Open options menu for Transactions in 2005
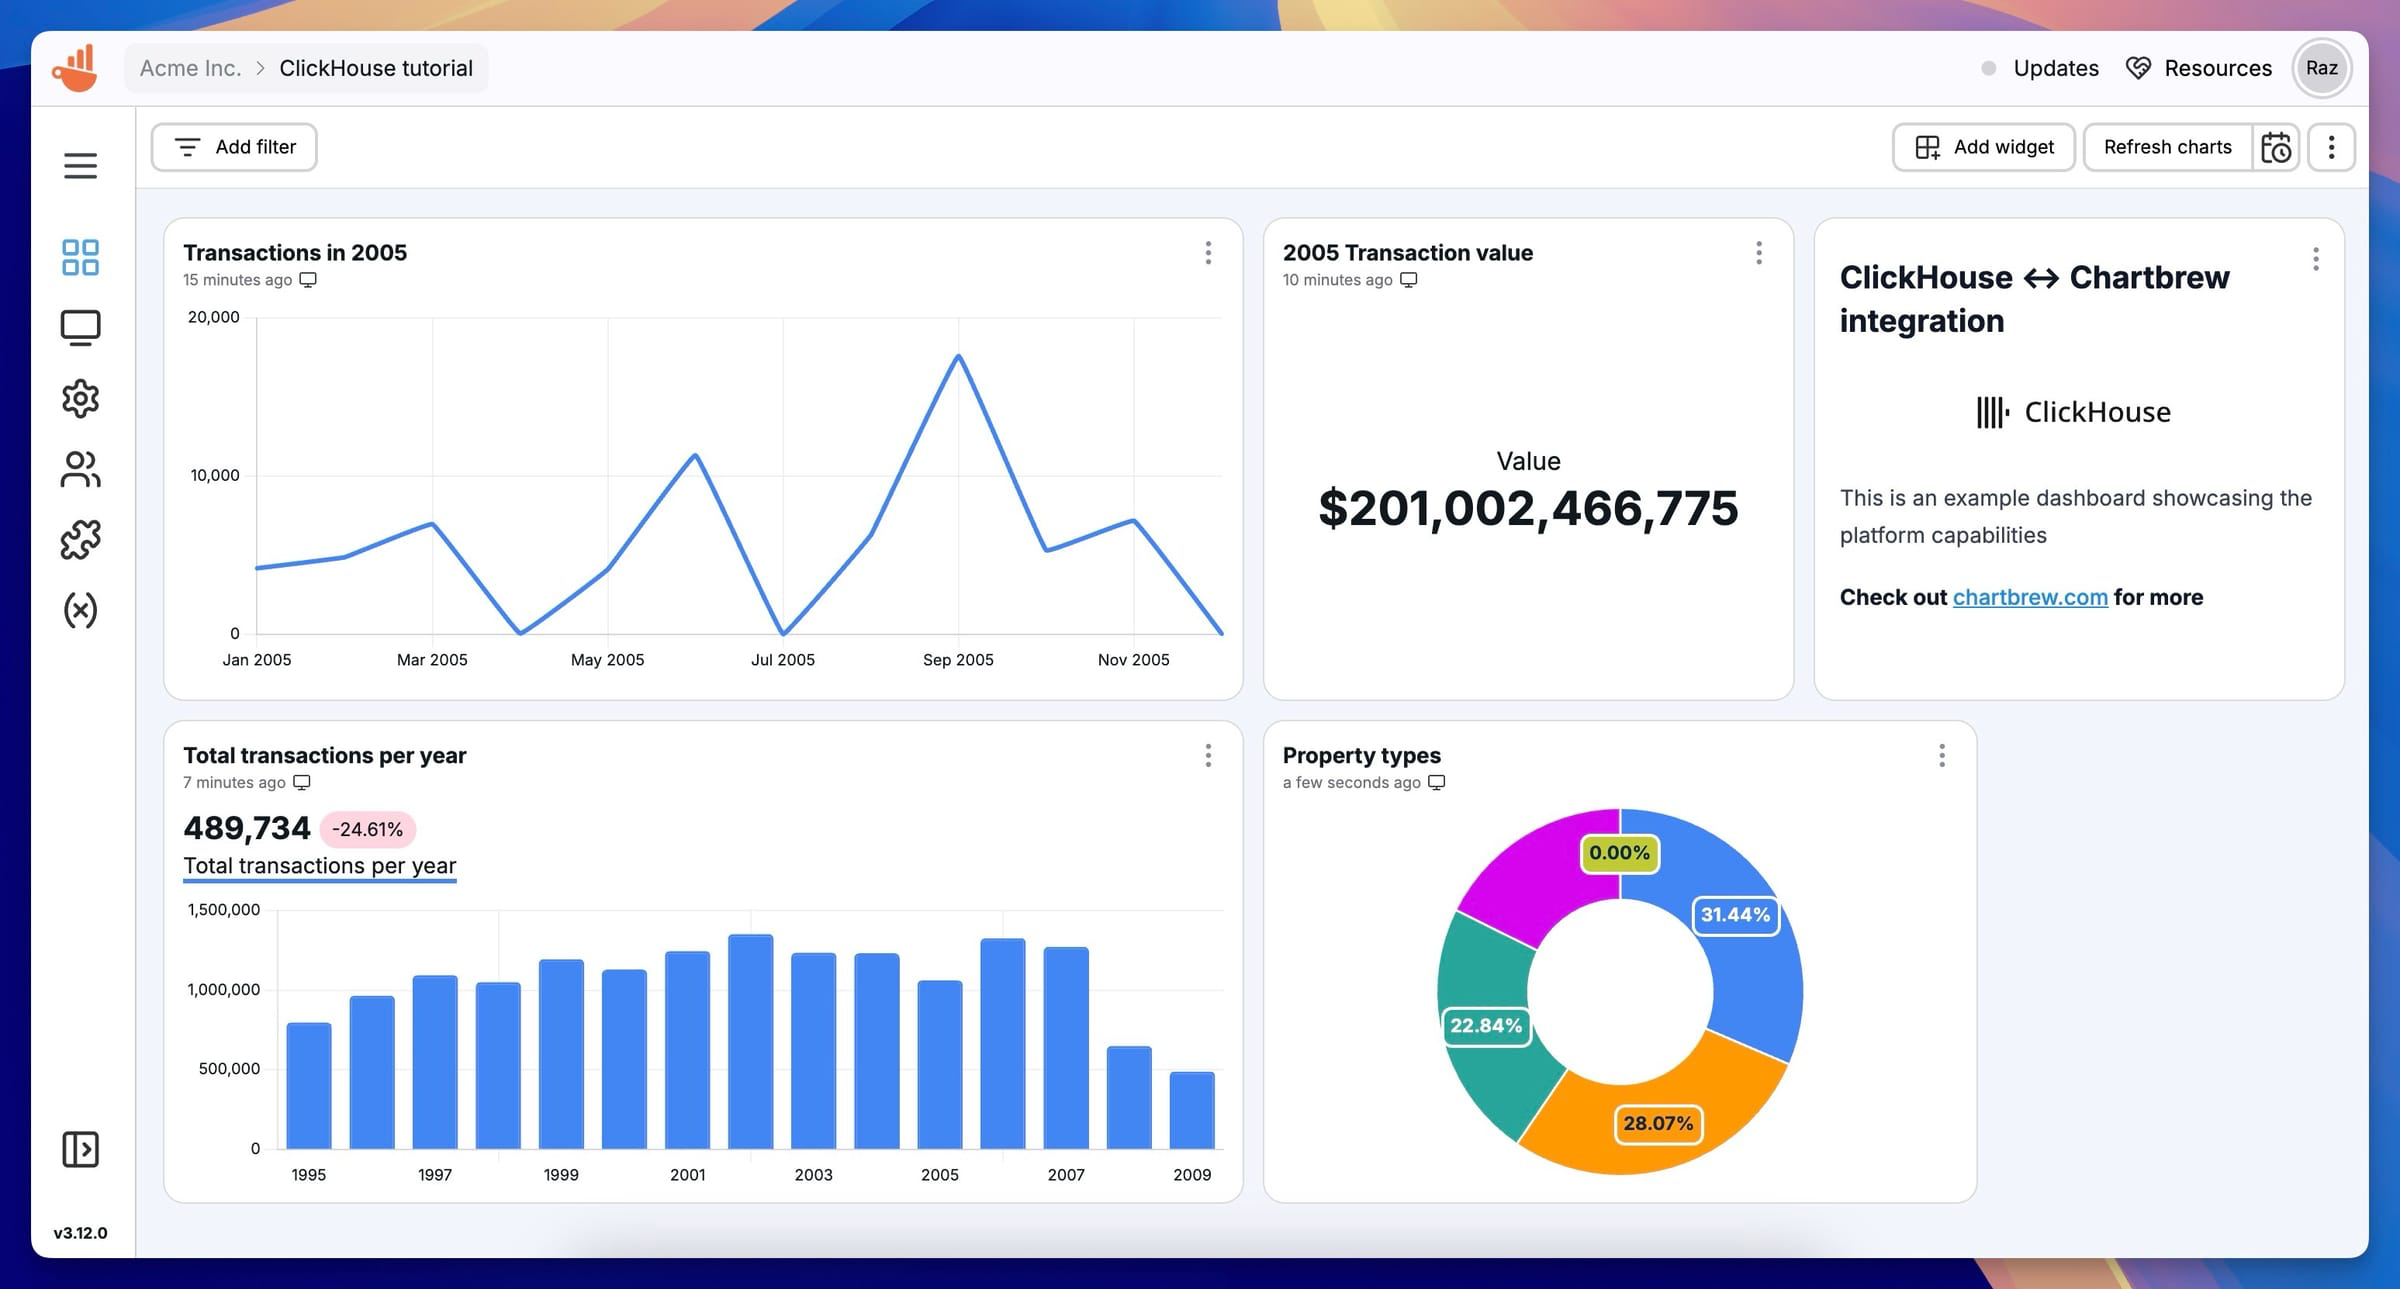 1208,255
